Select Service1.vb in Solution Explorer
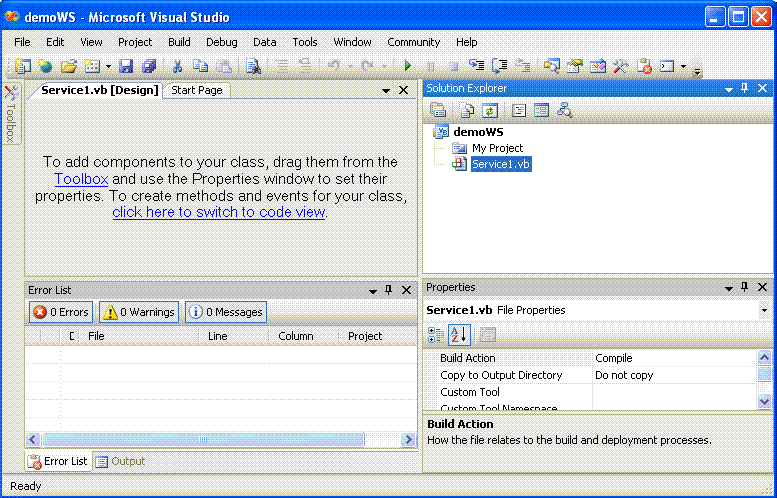 coord(501,164)
